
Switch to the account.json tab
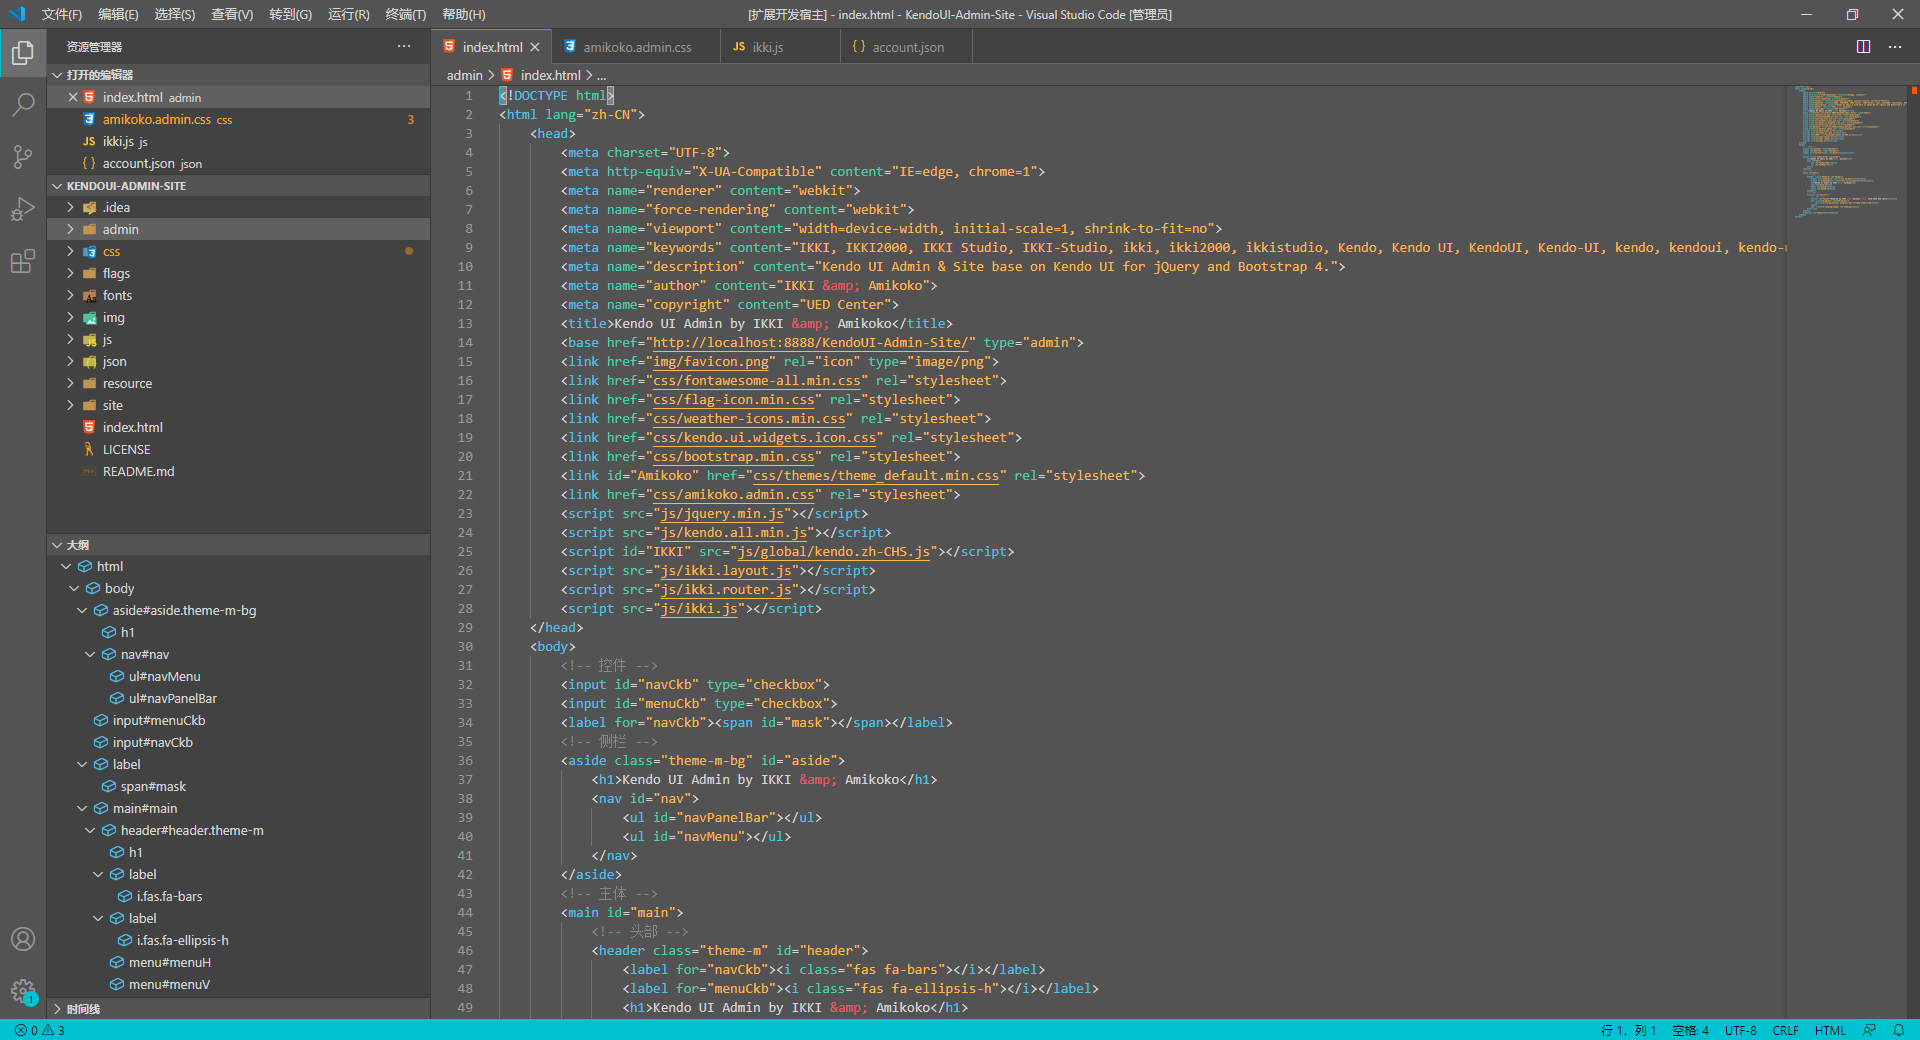click(x=907, y=47)
